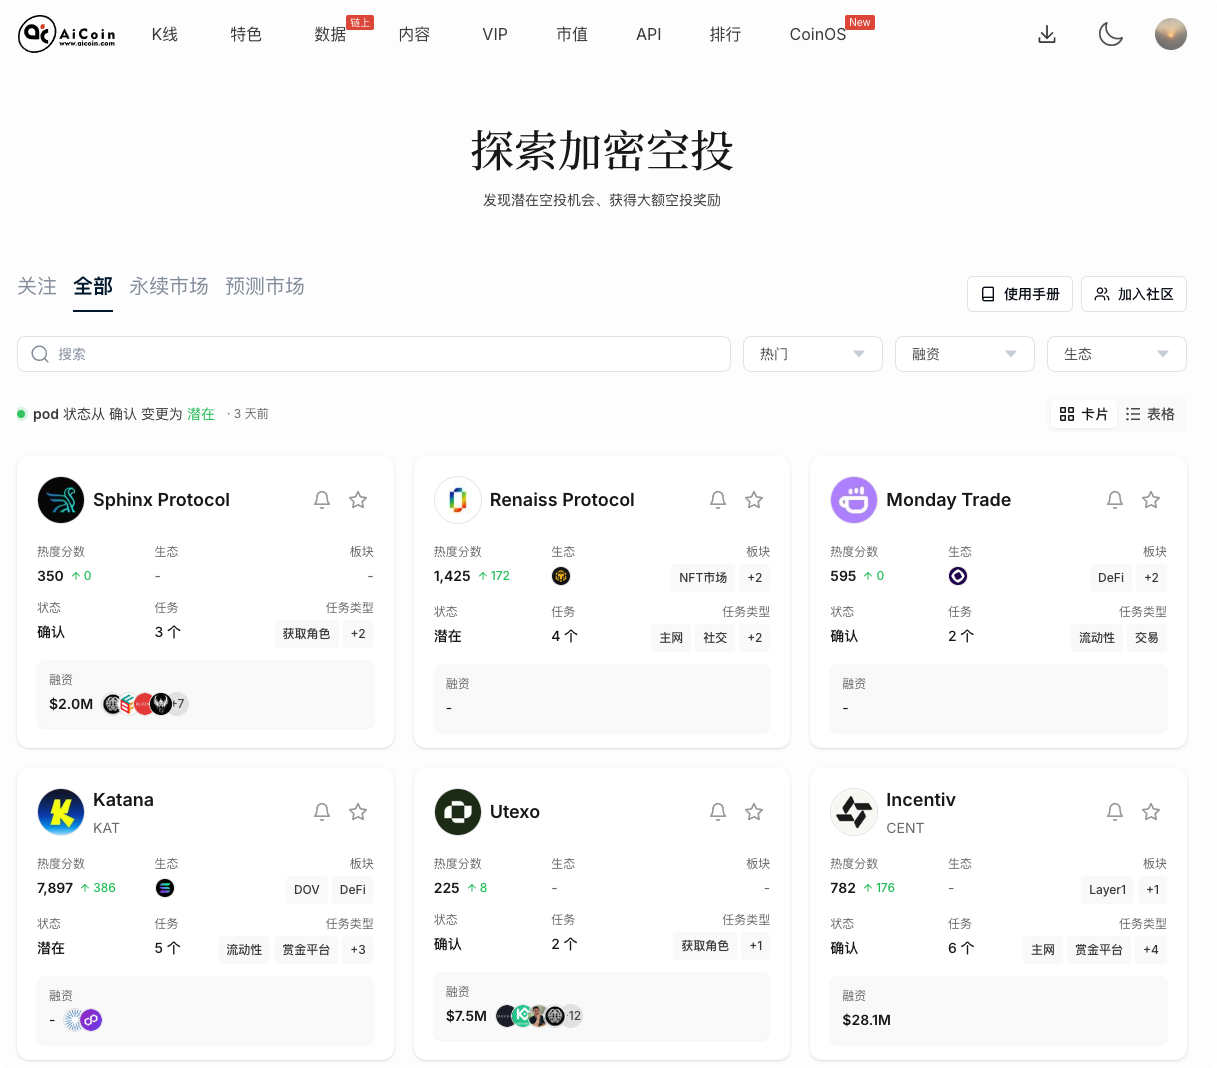Open the 热门 sort dropdown

pyautogui.click(x=812, y=354)
